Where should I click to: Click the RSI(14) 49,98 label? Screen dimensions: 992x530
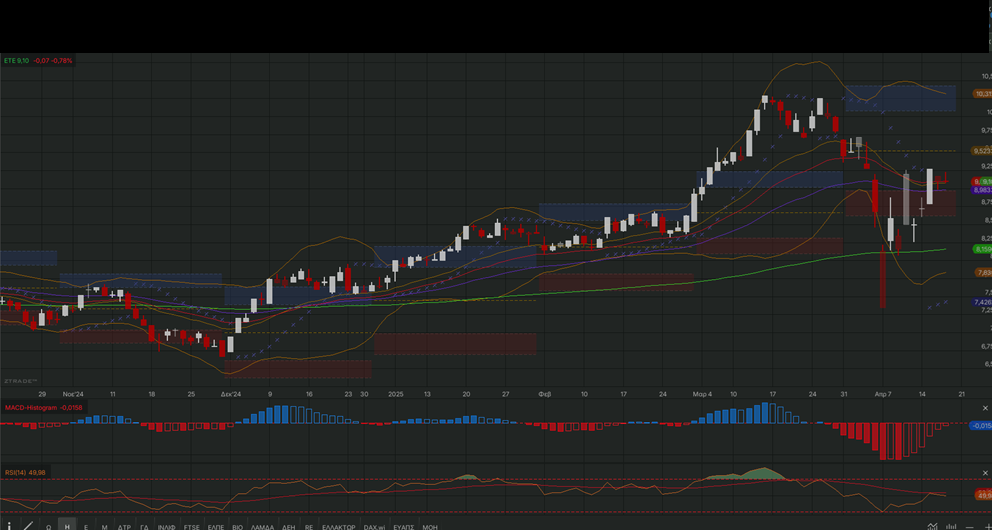pos(25,472)
